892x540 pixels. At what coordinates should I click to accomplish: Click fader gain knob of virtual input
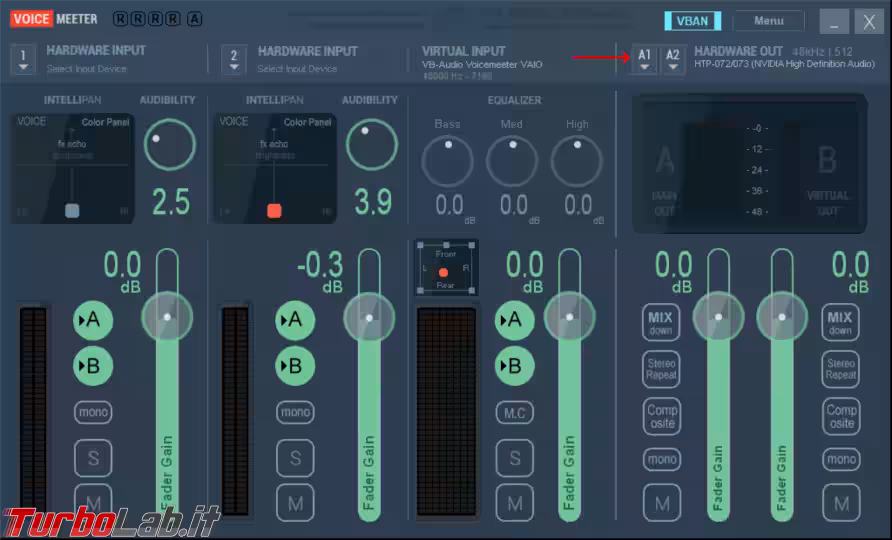click(x=569, y=317)
